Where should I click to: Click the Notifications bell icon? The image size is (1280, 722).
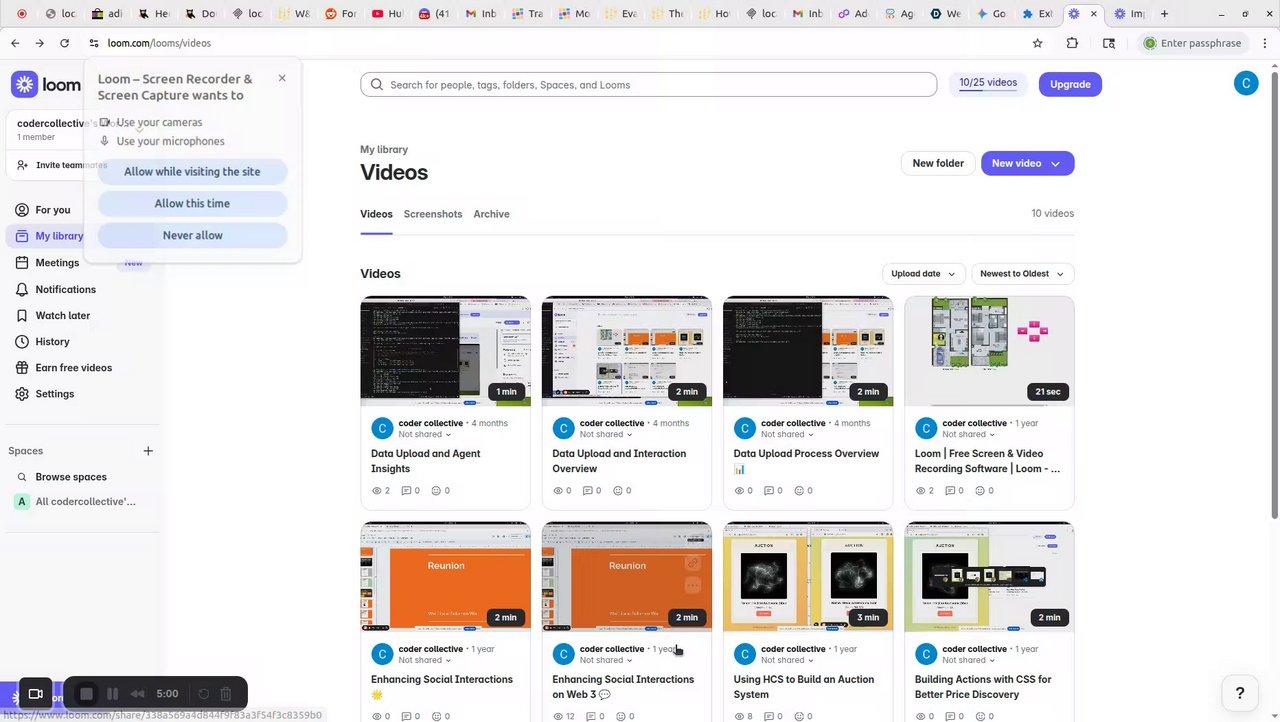[22, 289]
